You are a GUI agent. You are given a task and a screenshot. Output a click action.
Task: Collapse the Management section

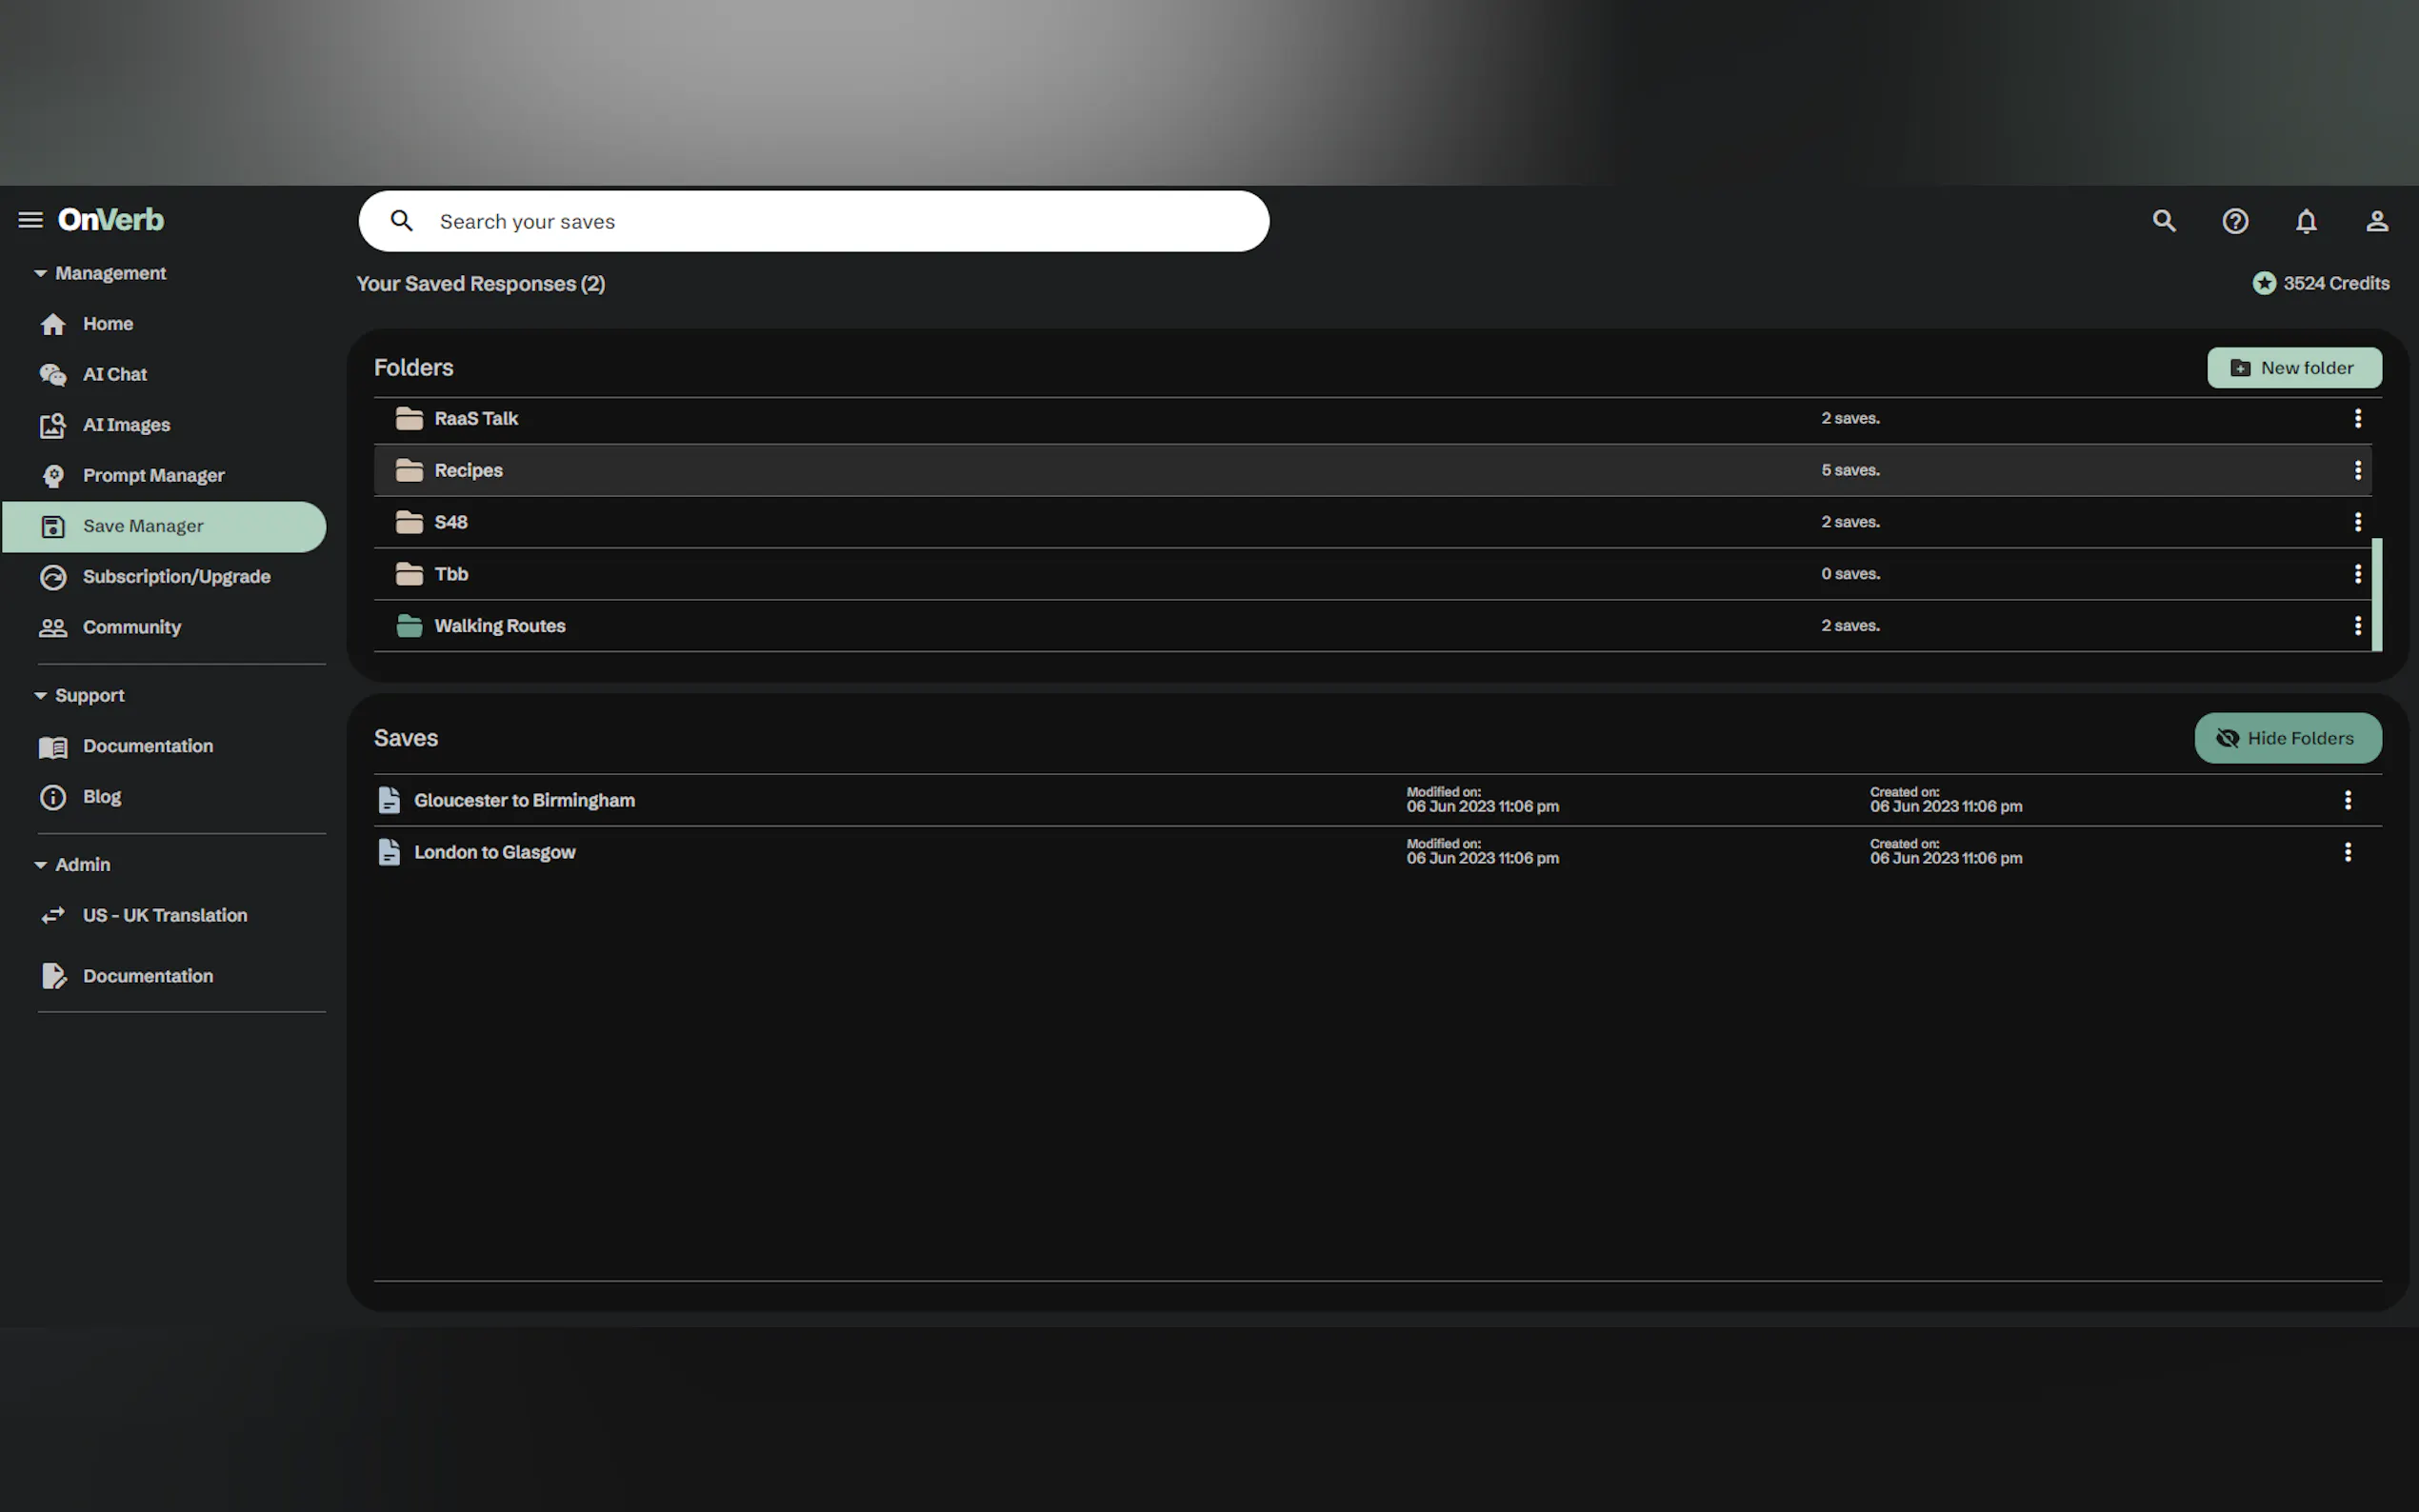41,273
